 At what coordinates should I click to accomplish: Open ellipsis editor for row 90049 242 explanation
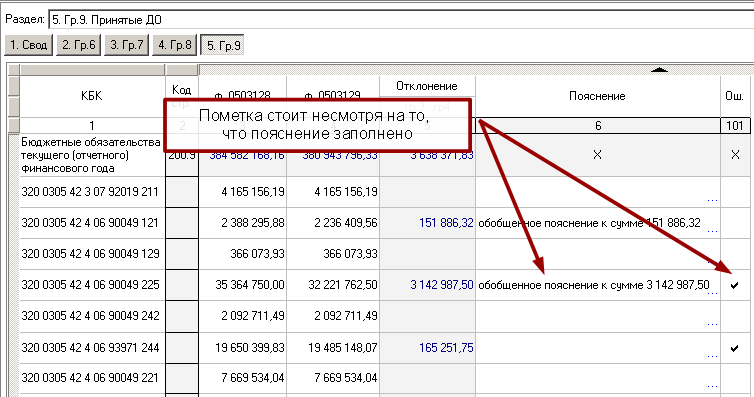pos(713,324)
